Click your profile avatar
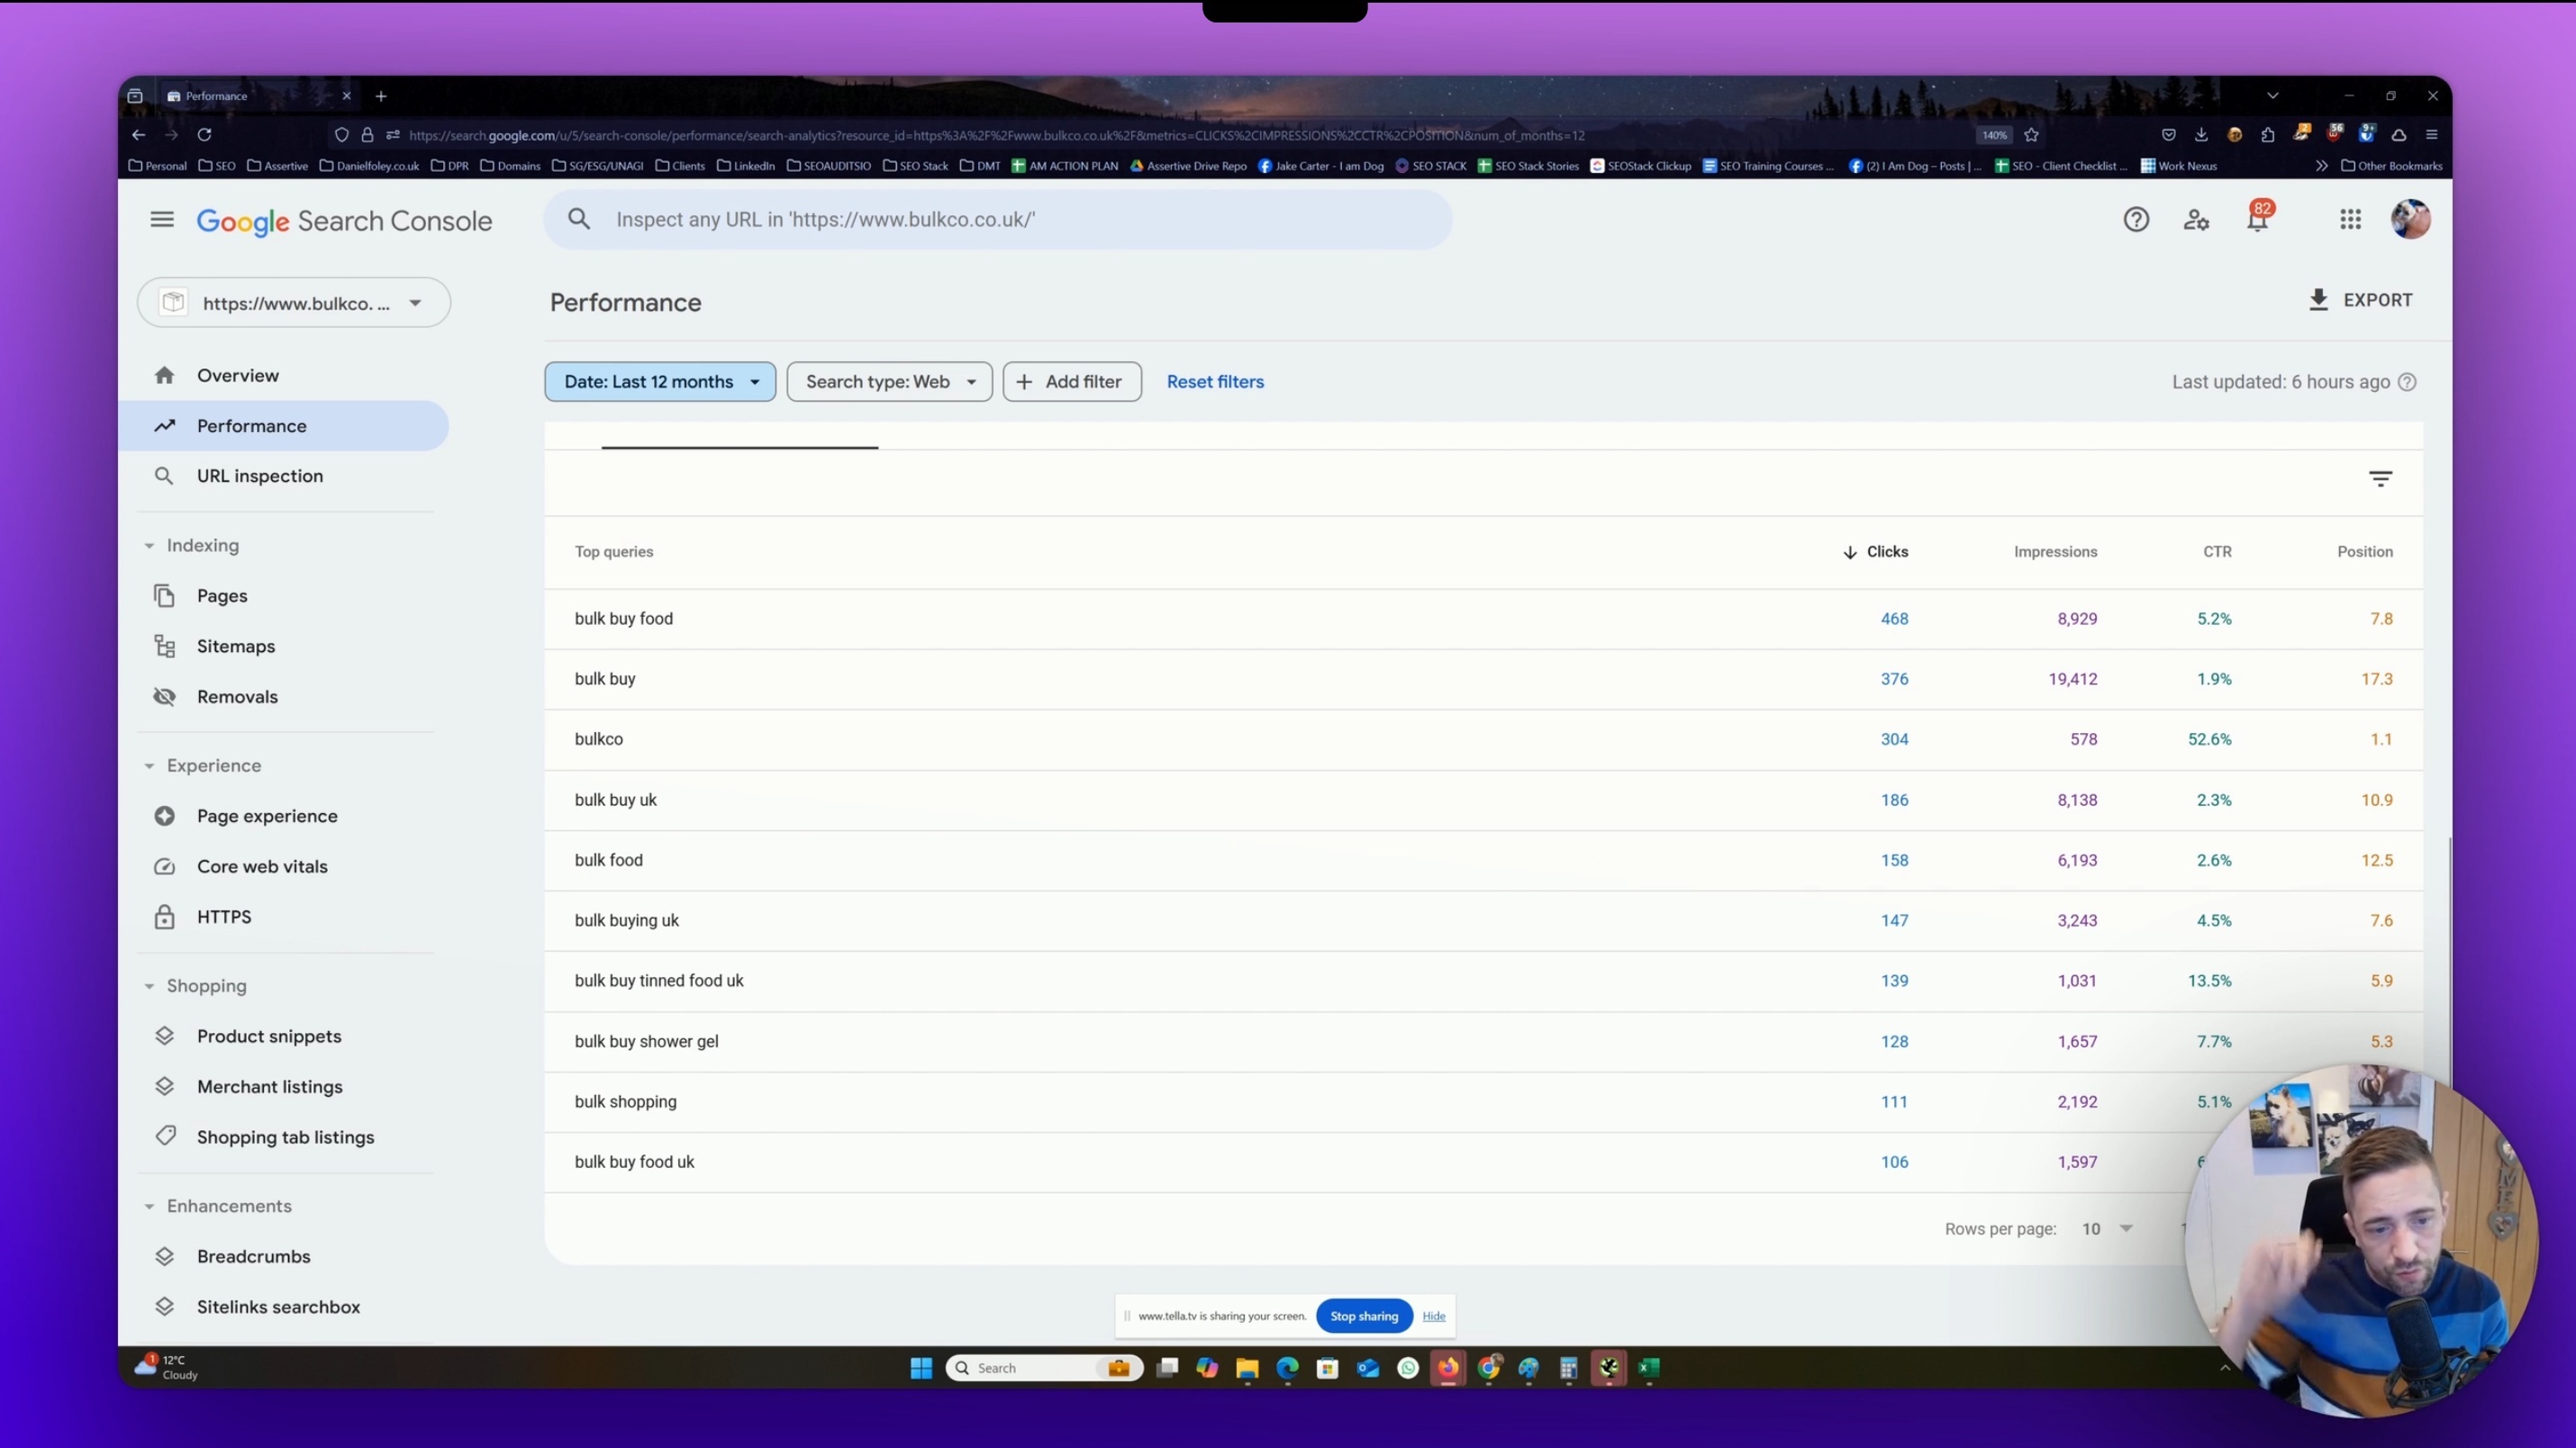This screenshot has height=1448, width=2576. (2411, 219)
